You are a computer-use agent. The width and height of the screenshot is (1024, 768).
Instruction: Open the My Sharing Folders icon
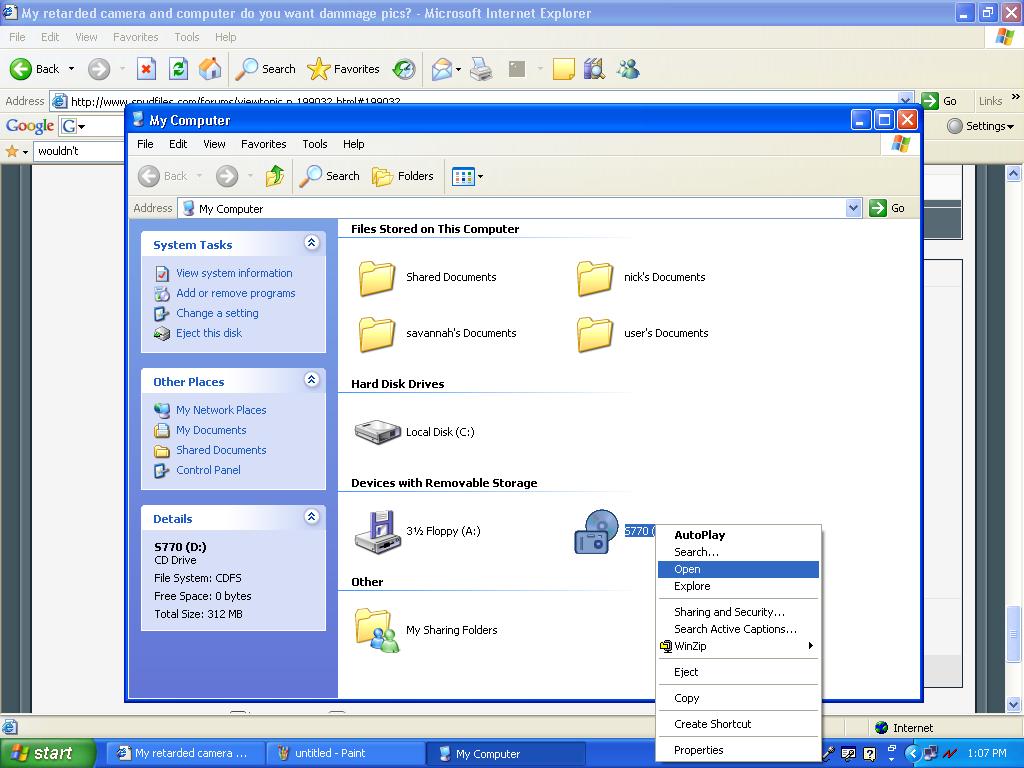[377, 630]
